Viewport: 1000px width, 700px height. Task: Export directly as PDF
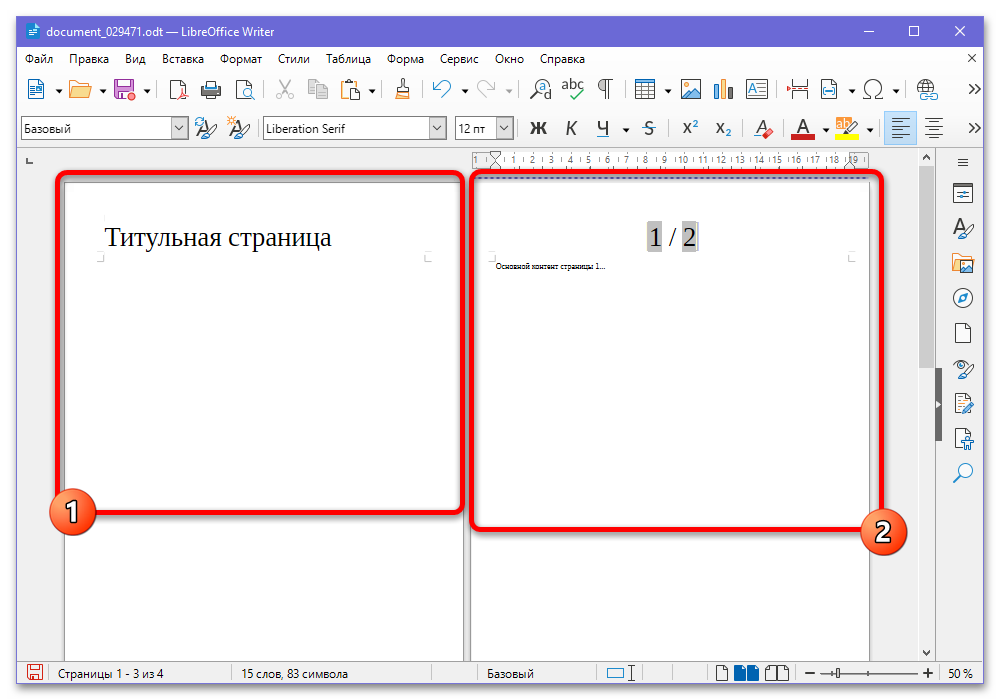179,89
